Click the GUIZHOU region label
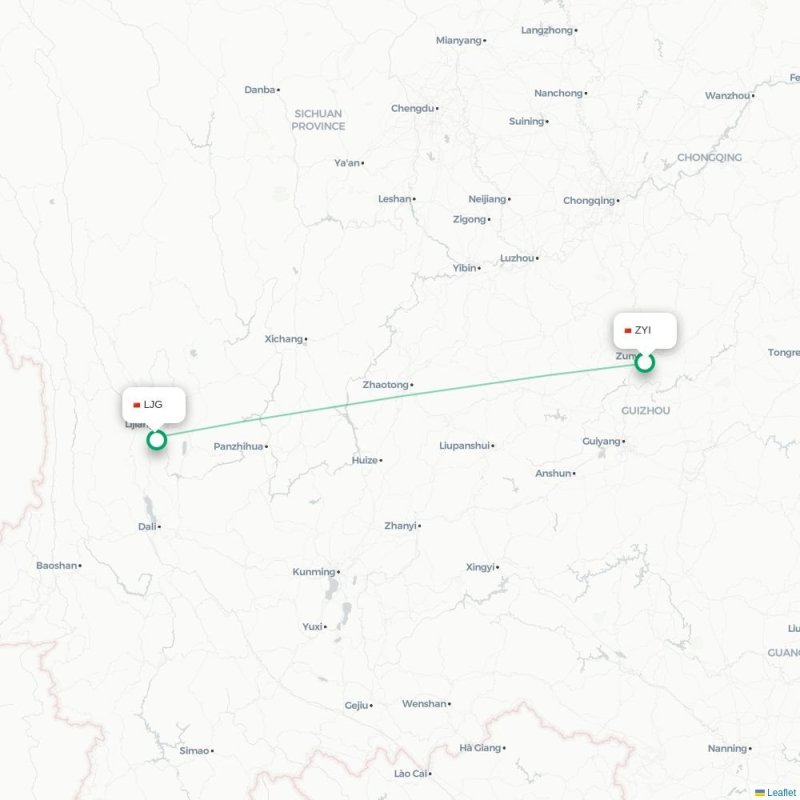The width and height of the screenshot is (800, 800). click(x=645, y=411)
